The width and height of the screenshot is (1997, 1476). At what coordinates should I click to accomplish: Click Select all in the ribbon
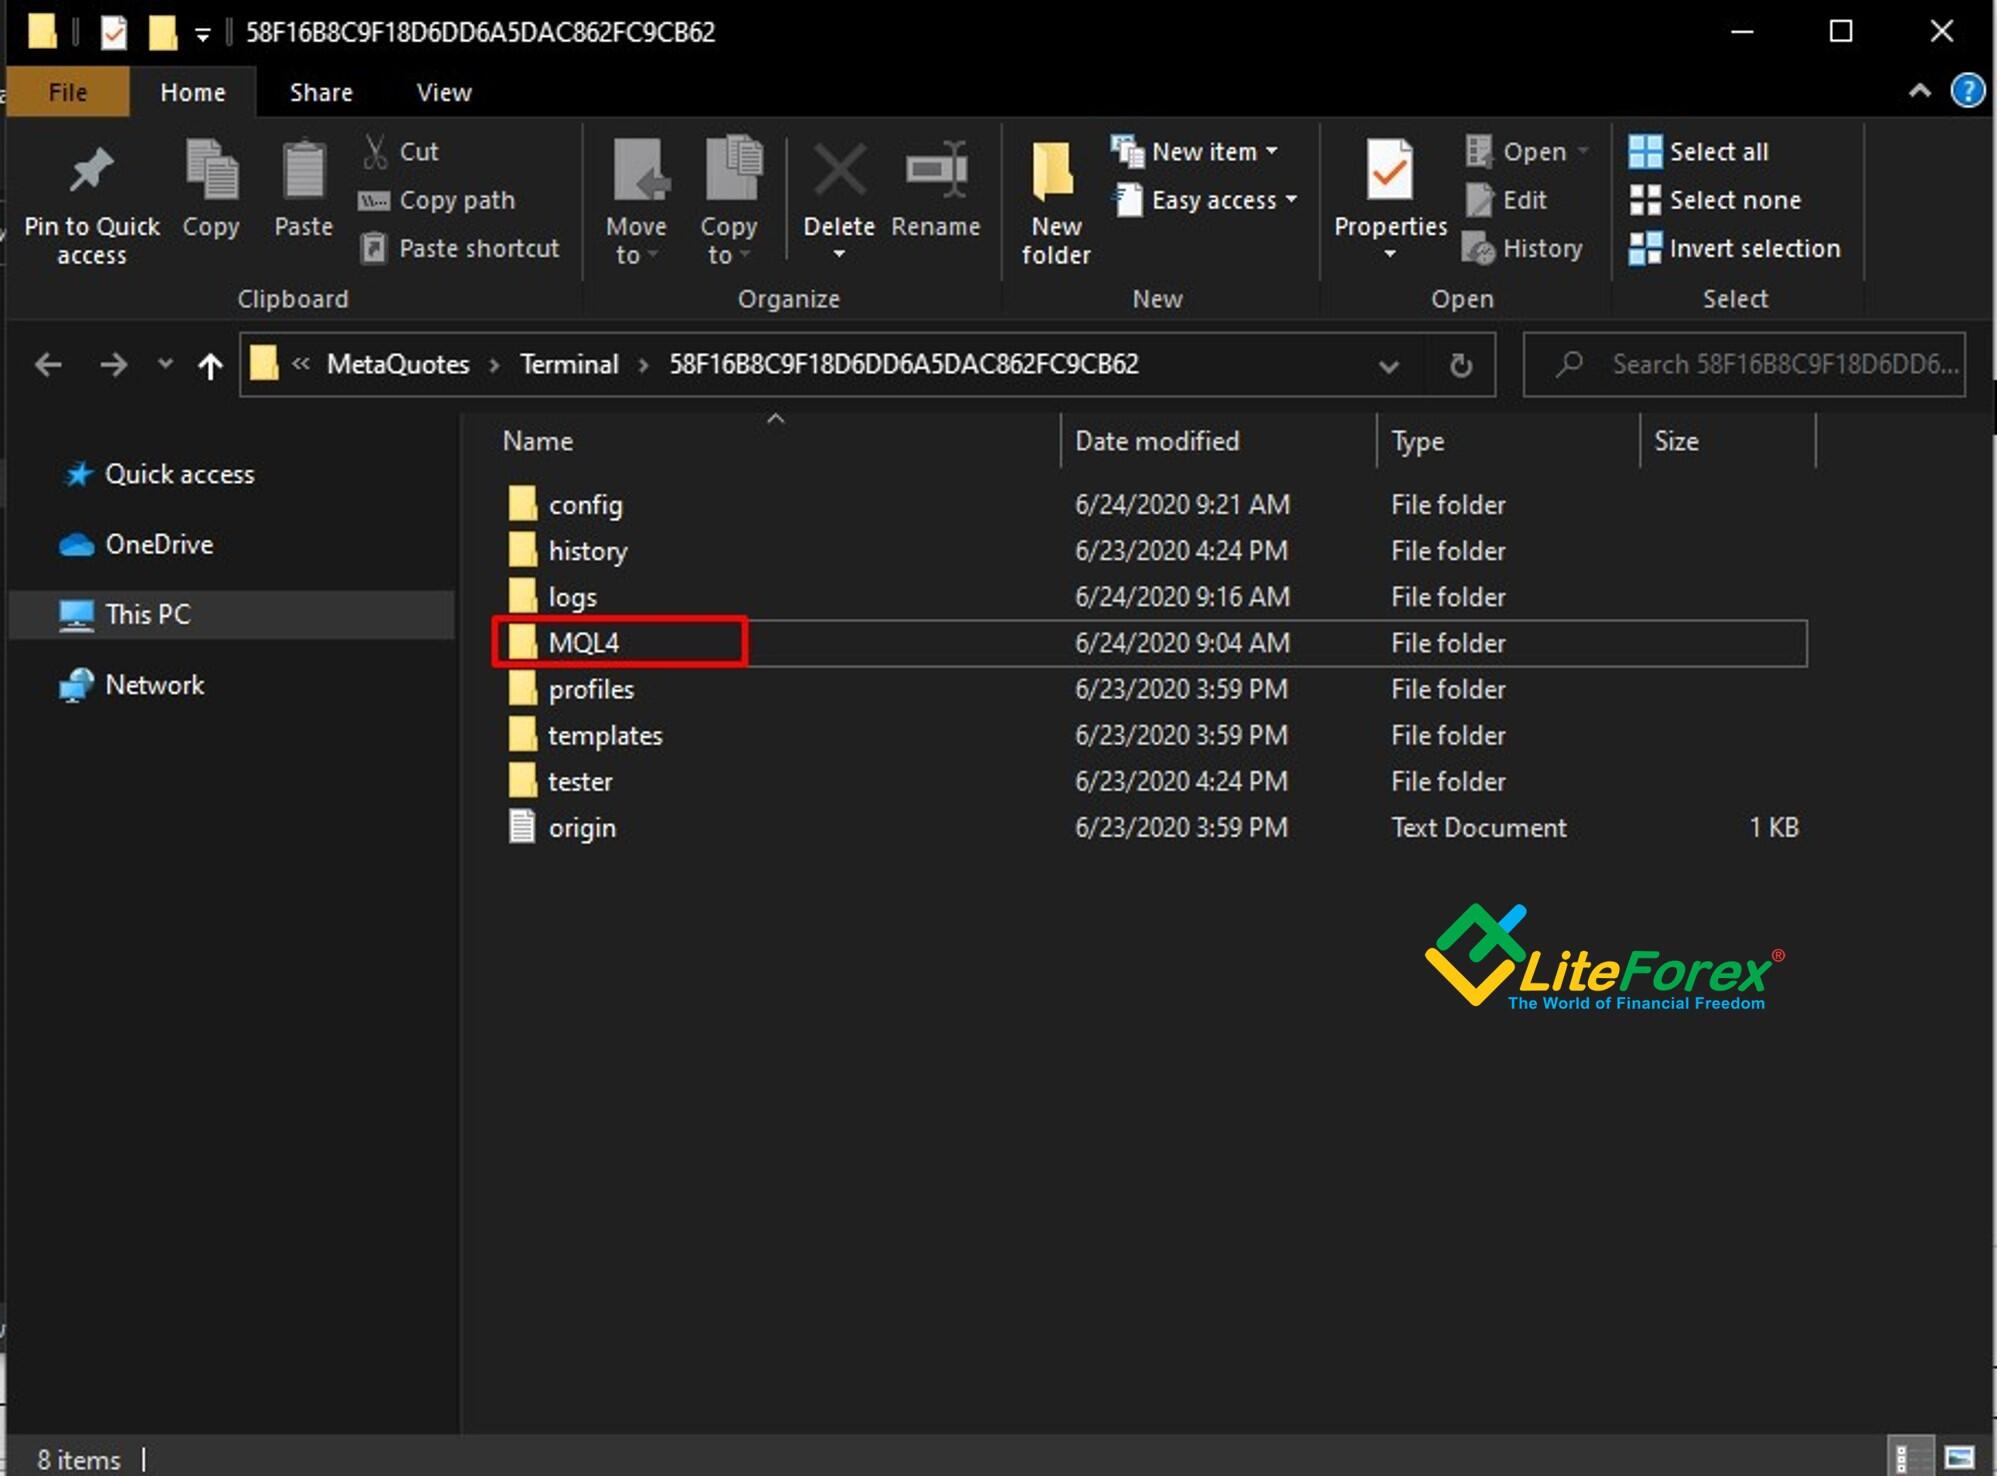point(1717,152)
